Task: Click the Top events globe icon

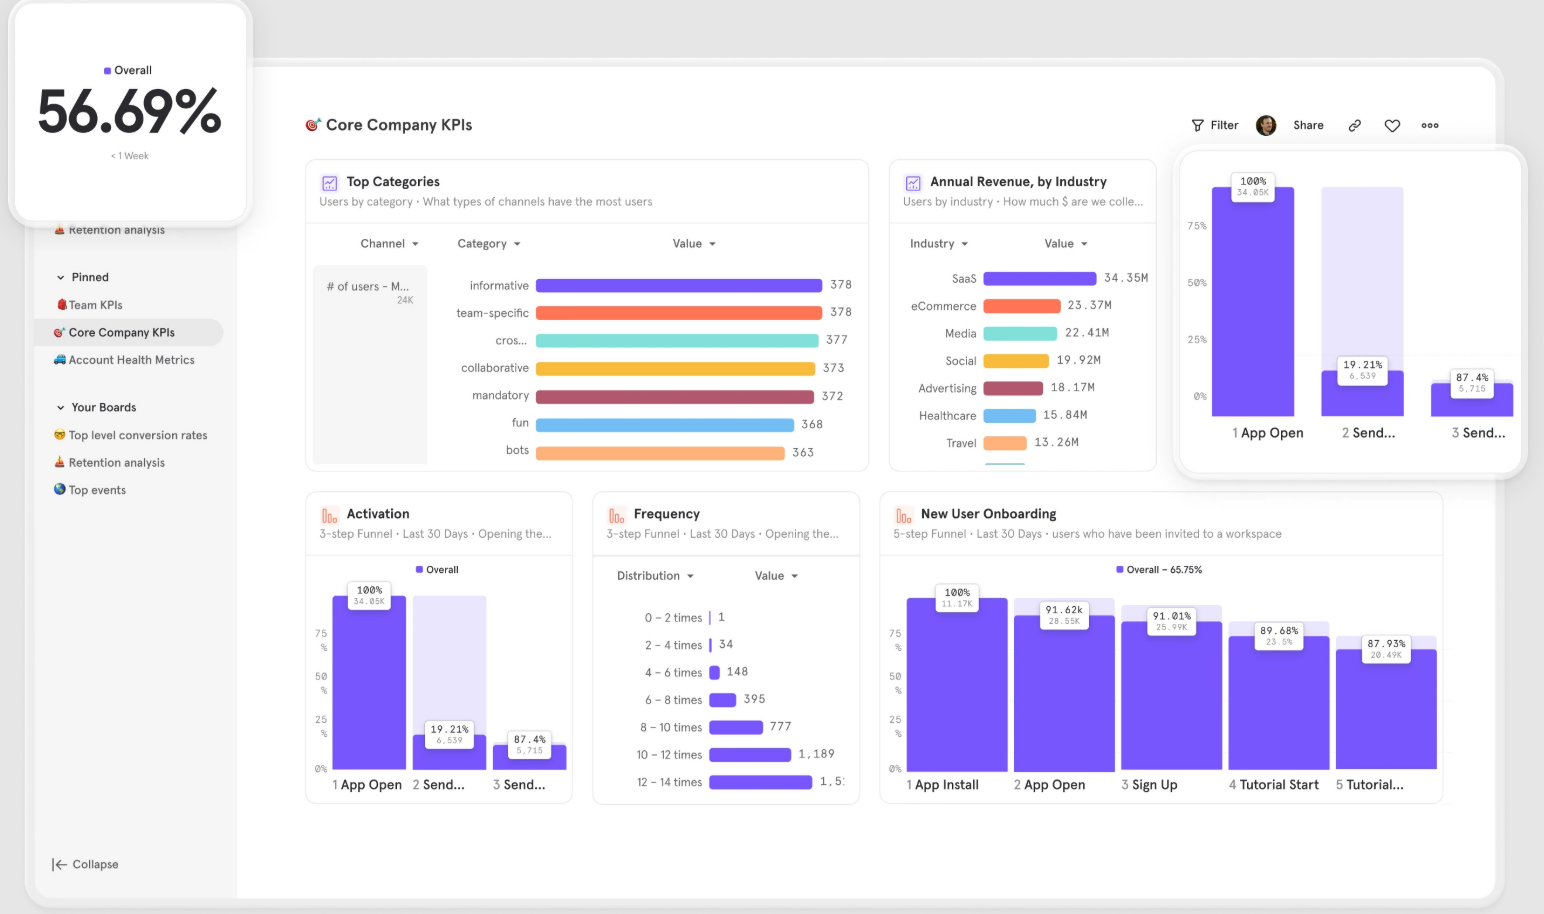Action: pyautogui.click(x=60, y=490)
